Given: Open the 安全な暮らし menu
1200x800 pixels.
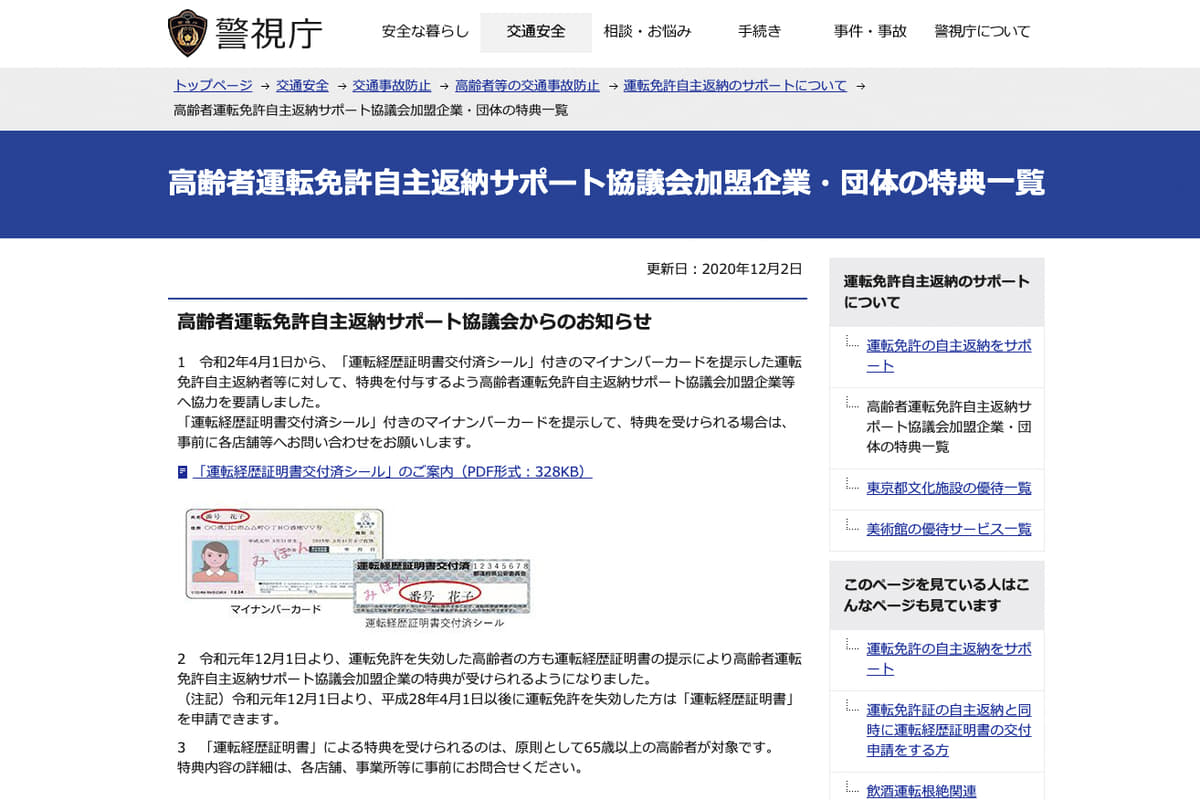Looking at the screenshot, I should coord(425,31).
